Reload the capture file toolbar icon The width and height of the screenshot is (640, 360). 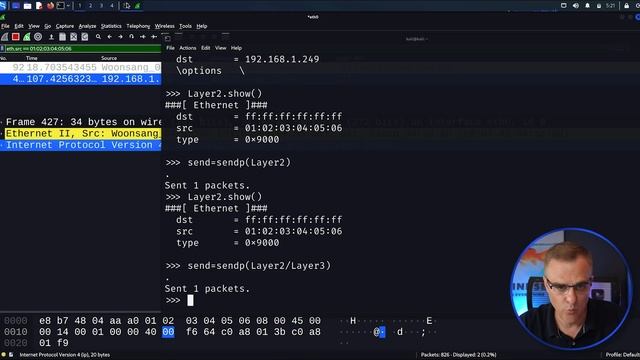tap(84, 37)
